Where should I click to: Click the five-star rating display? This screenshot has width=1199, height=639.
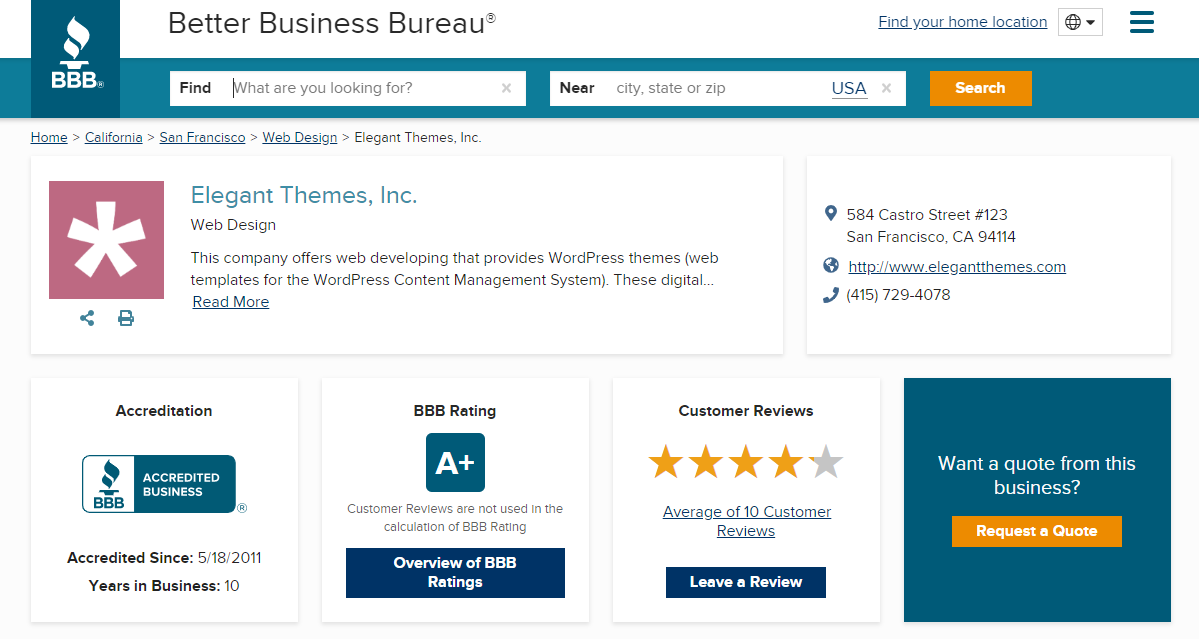click(x=746, y=462)
